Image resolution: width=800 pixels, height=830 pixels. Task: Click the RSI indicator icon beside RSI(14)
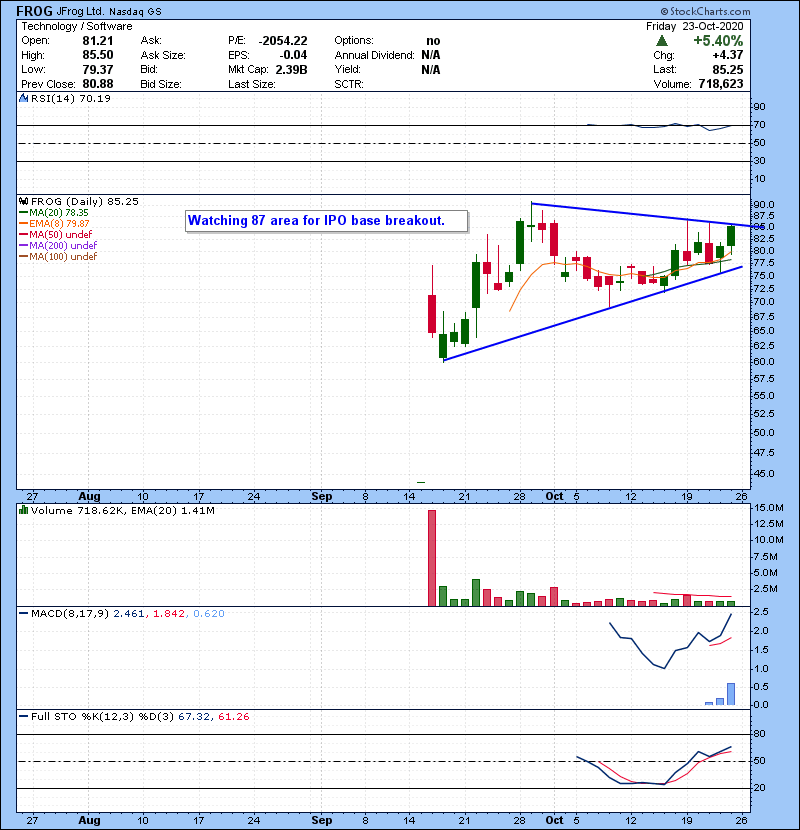click(x=24, y=98)
